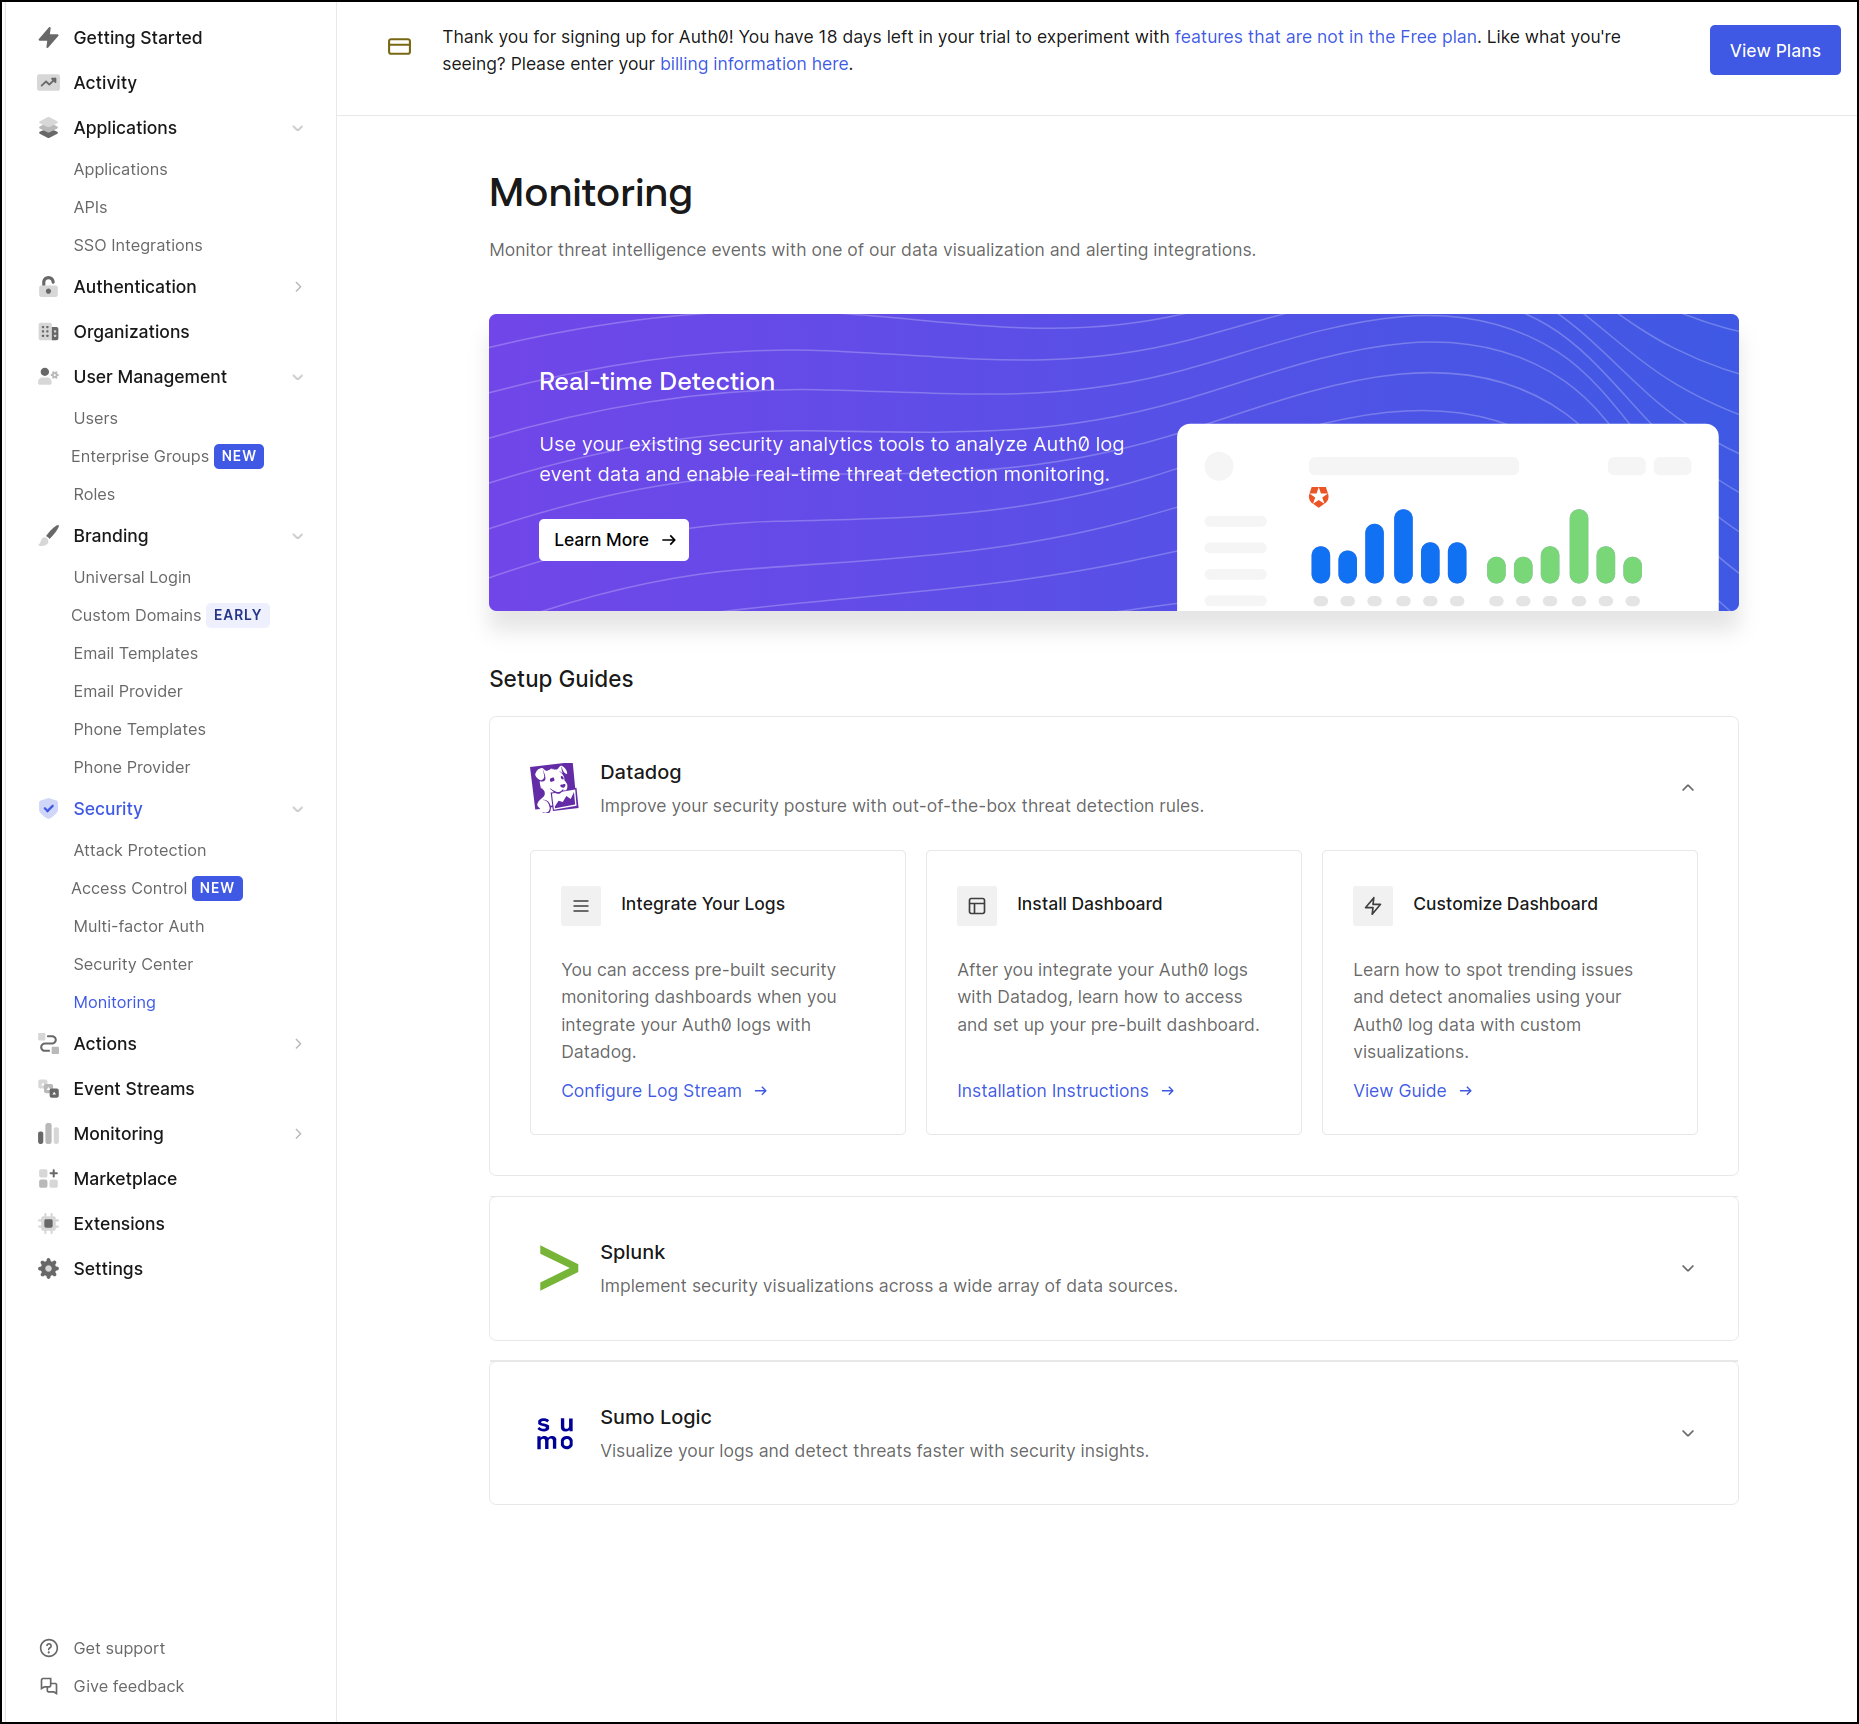Click the View Plans button

point(1775,50)
